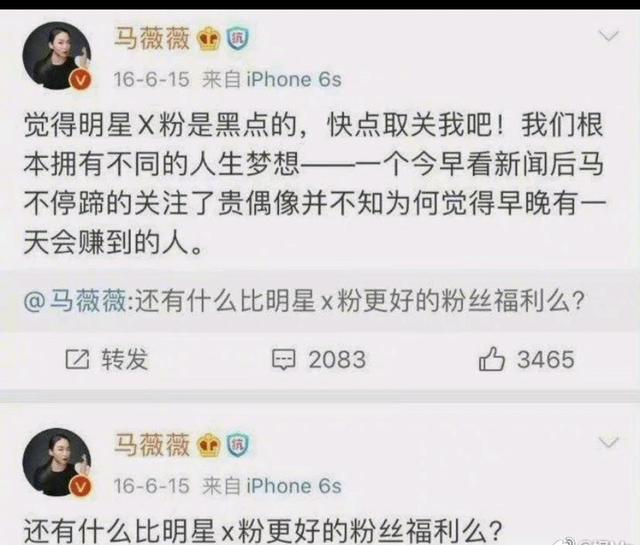Tap the 转发 repost icon
640x545 pixels.
click(x=77, y=360)
